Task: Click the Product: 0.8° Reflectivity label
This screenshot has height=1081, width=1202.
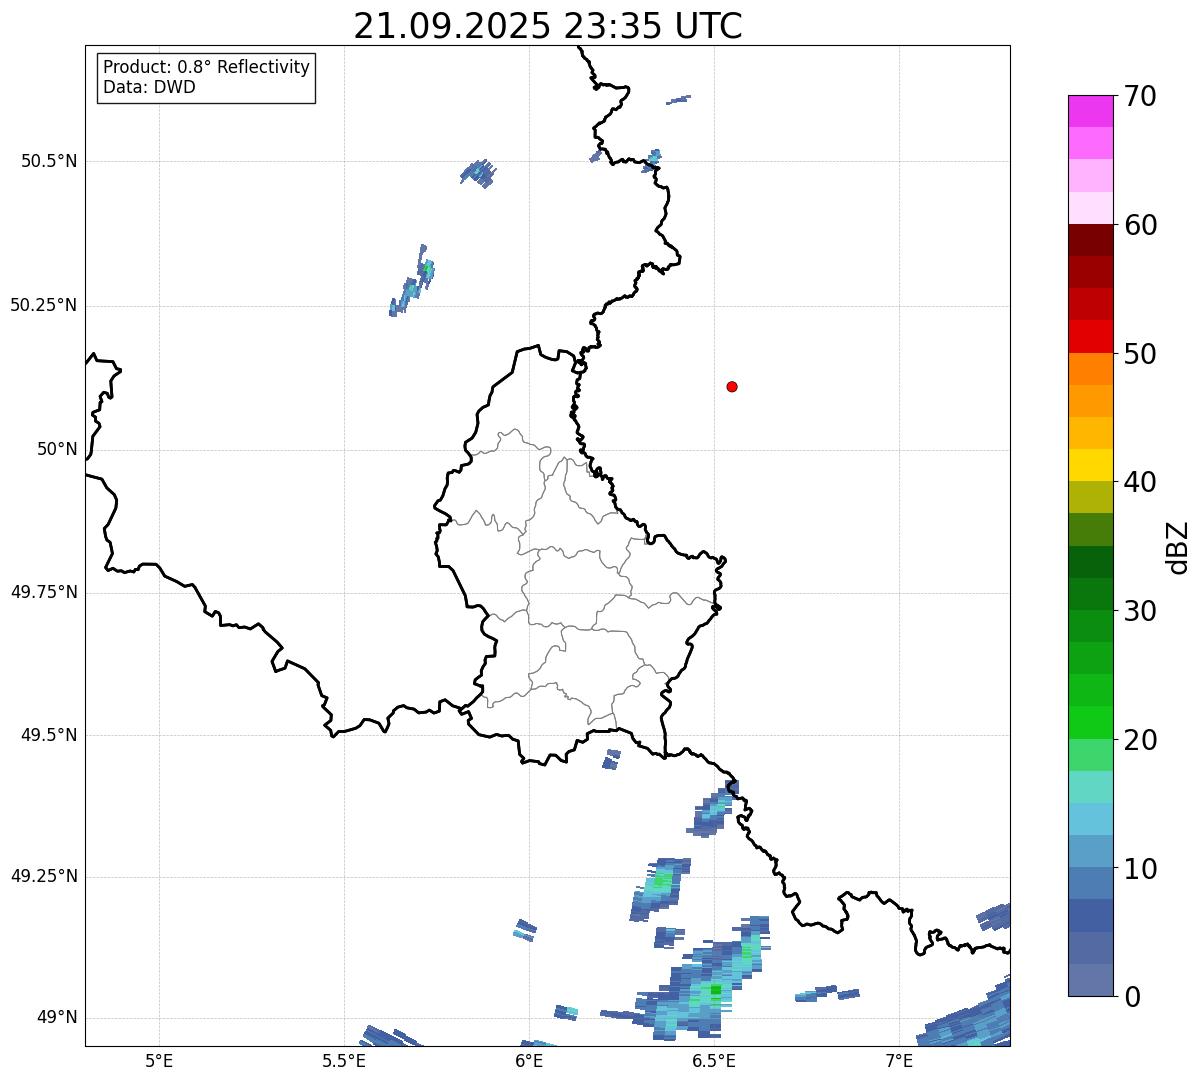Action: coord(206,67)
